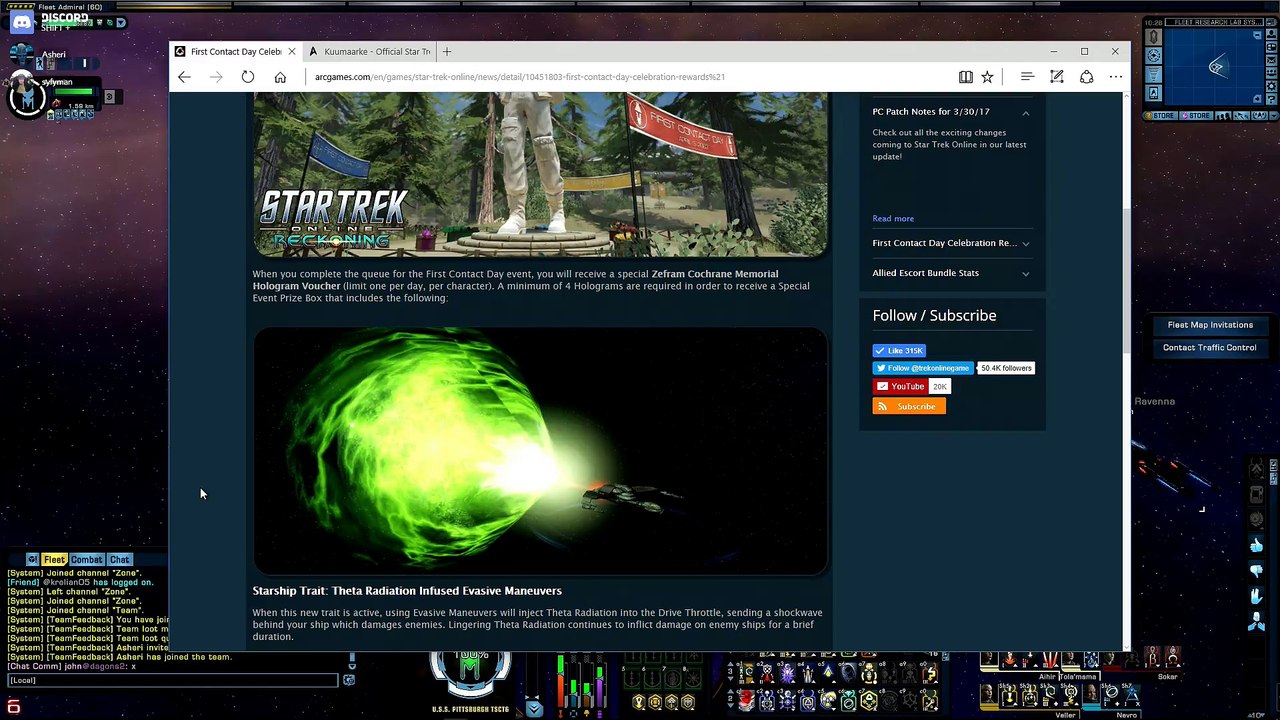The image size is (1280, 720).
Task: Open the chat settings icon beside Fleet tab
Action: point(33,560)
